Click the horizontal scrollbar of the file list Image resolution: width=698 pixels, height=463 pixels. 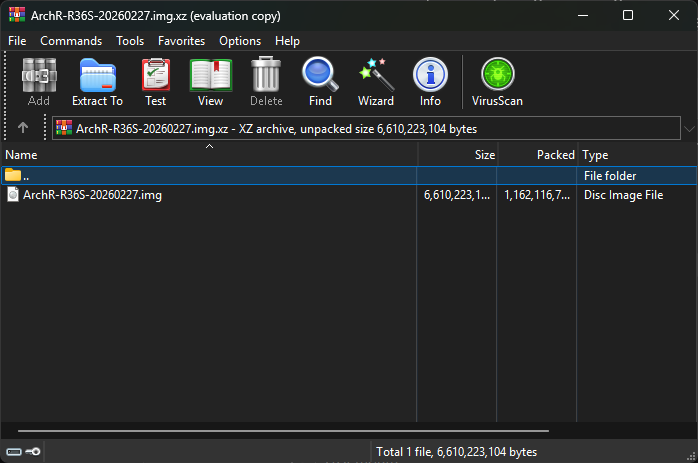(x=283, y=431)
